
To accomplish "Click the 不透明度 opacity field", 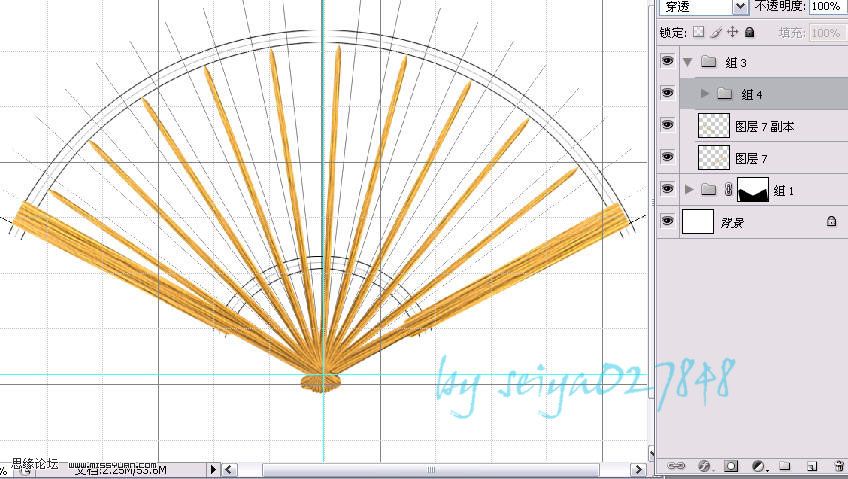I will click(826, 6).
